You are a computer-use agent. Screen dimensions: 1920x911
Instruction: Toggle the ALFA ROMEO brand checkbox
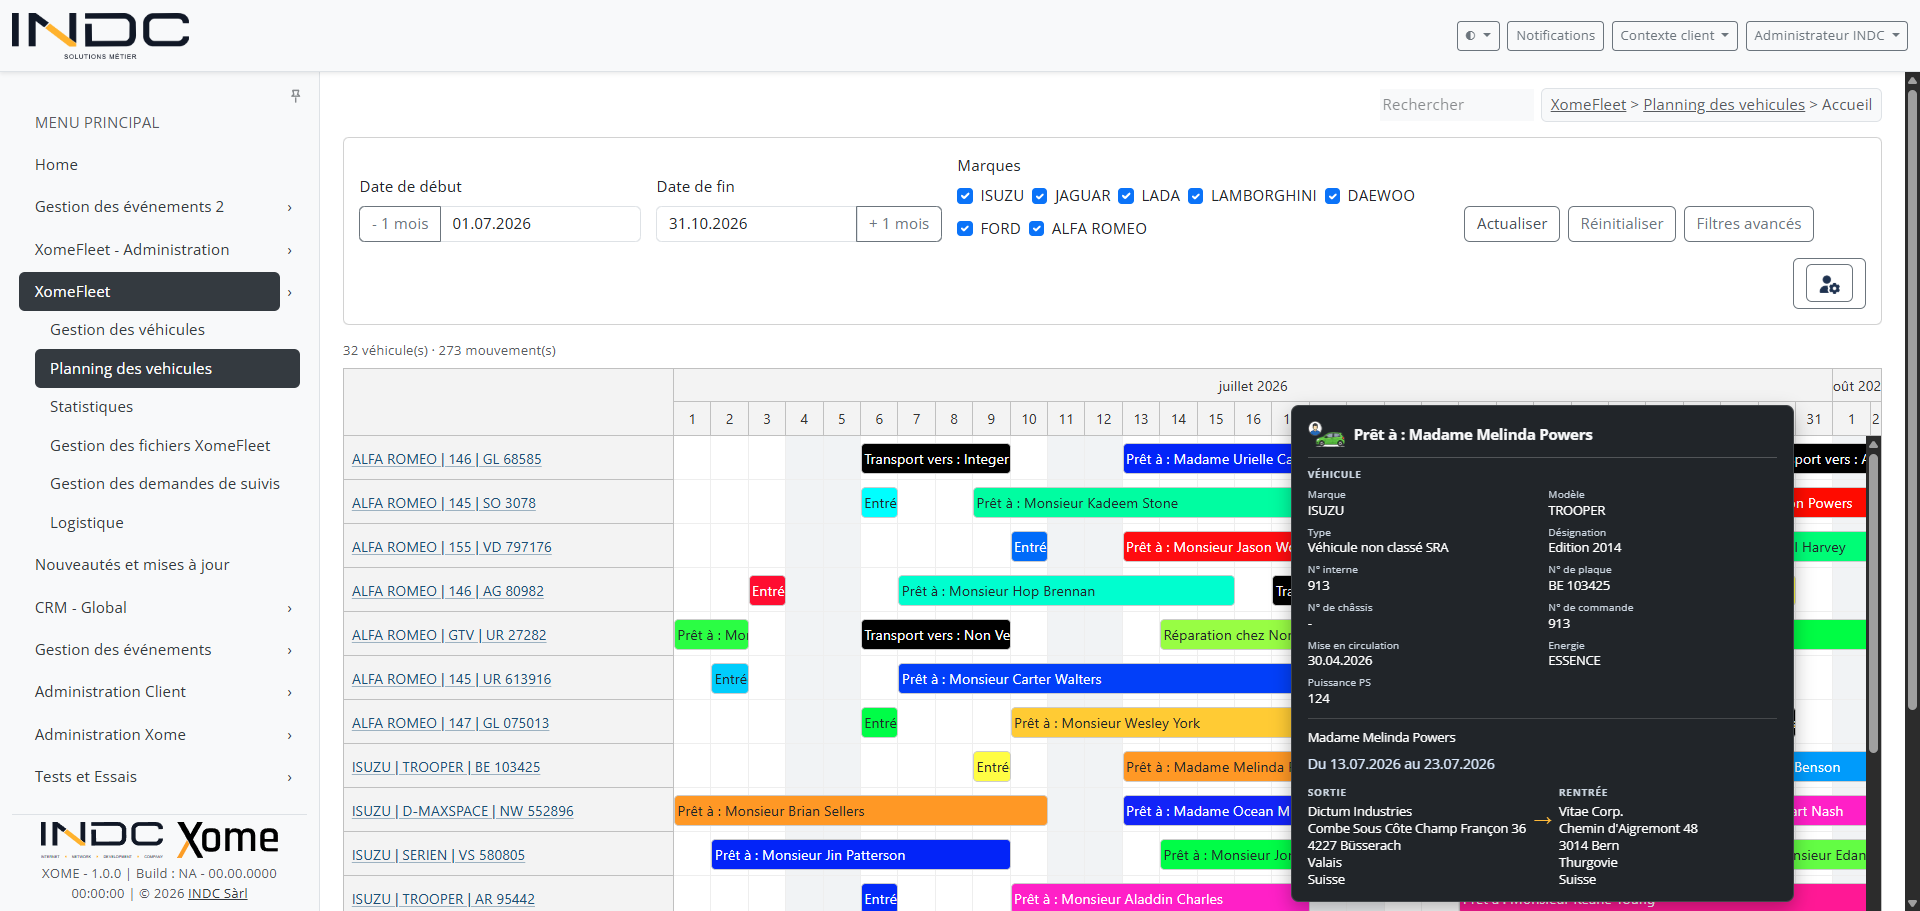click(x=1036, y=229)
